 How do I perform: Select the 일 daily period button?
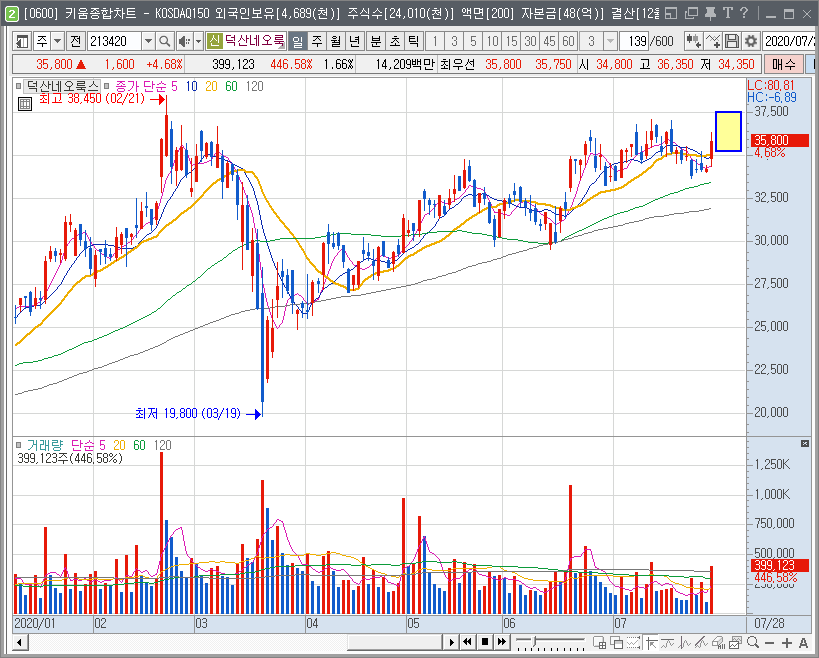pos(298,41)
